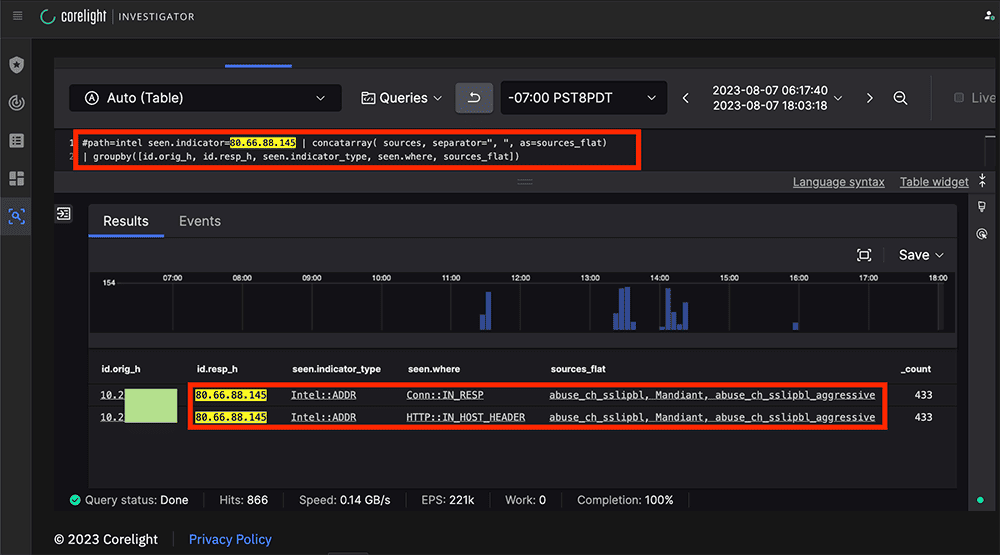Click the fullscreen chart icon
The height and width of the screenshot is (555, 1000).
click(x=864, y=255)
